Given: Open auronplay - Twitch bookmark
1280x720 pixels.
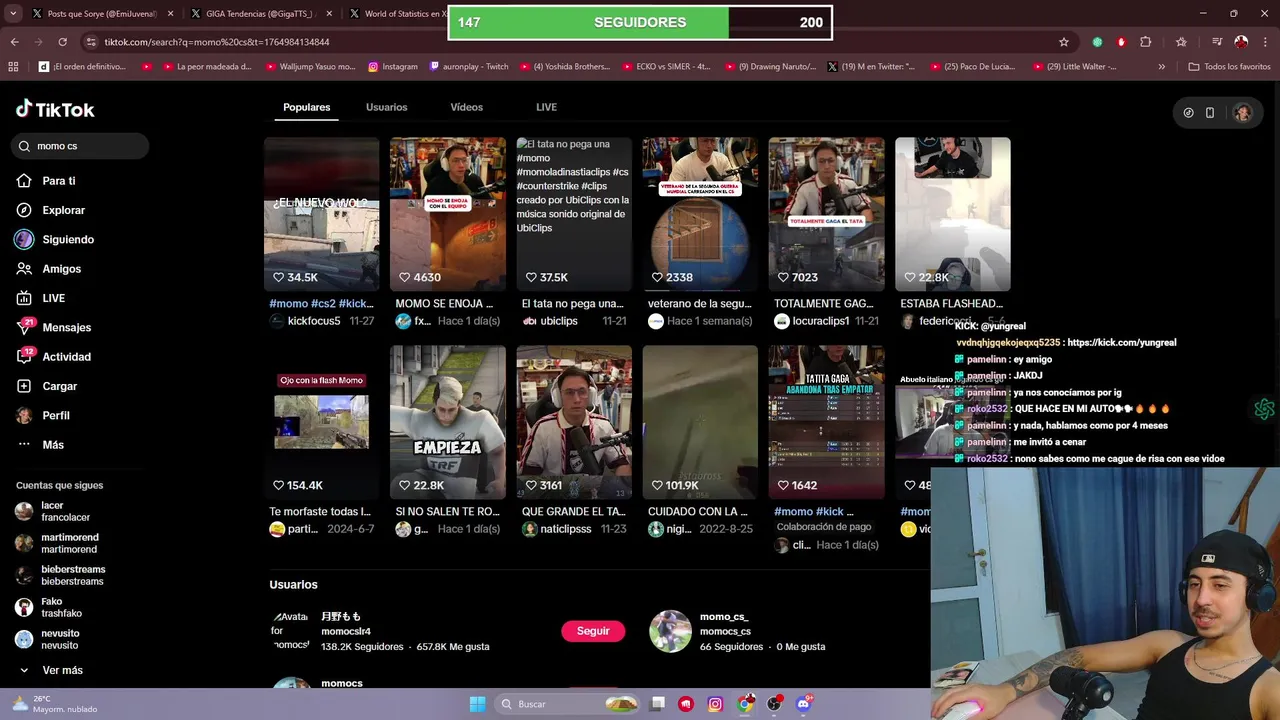Looking at the screenshot, I should pos(470,67).
